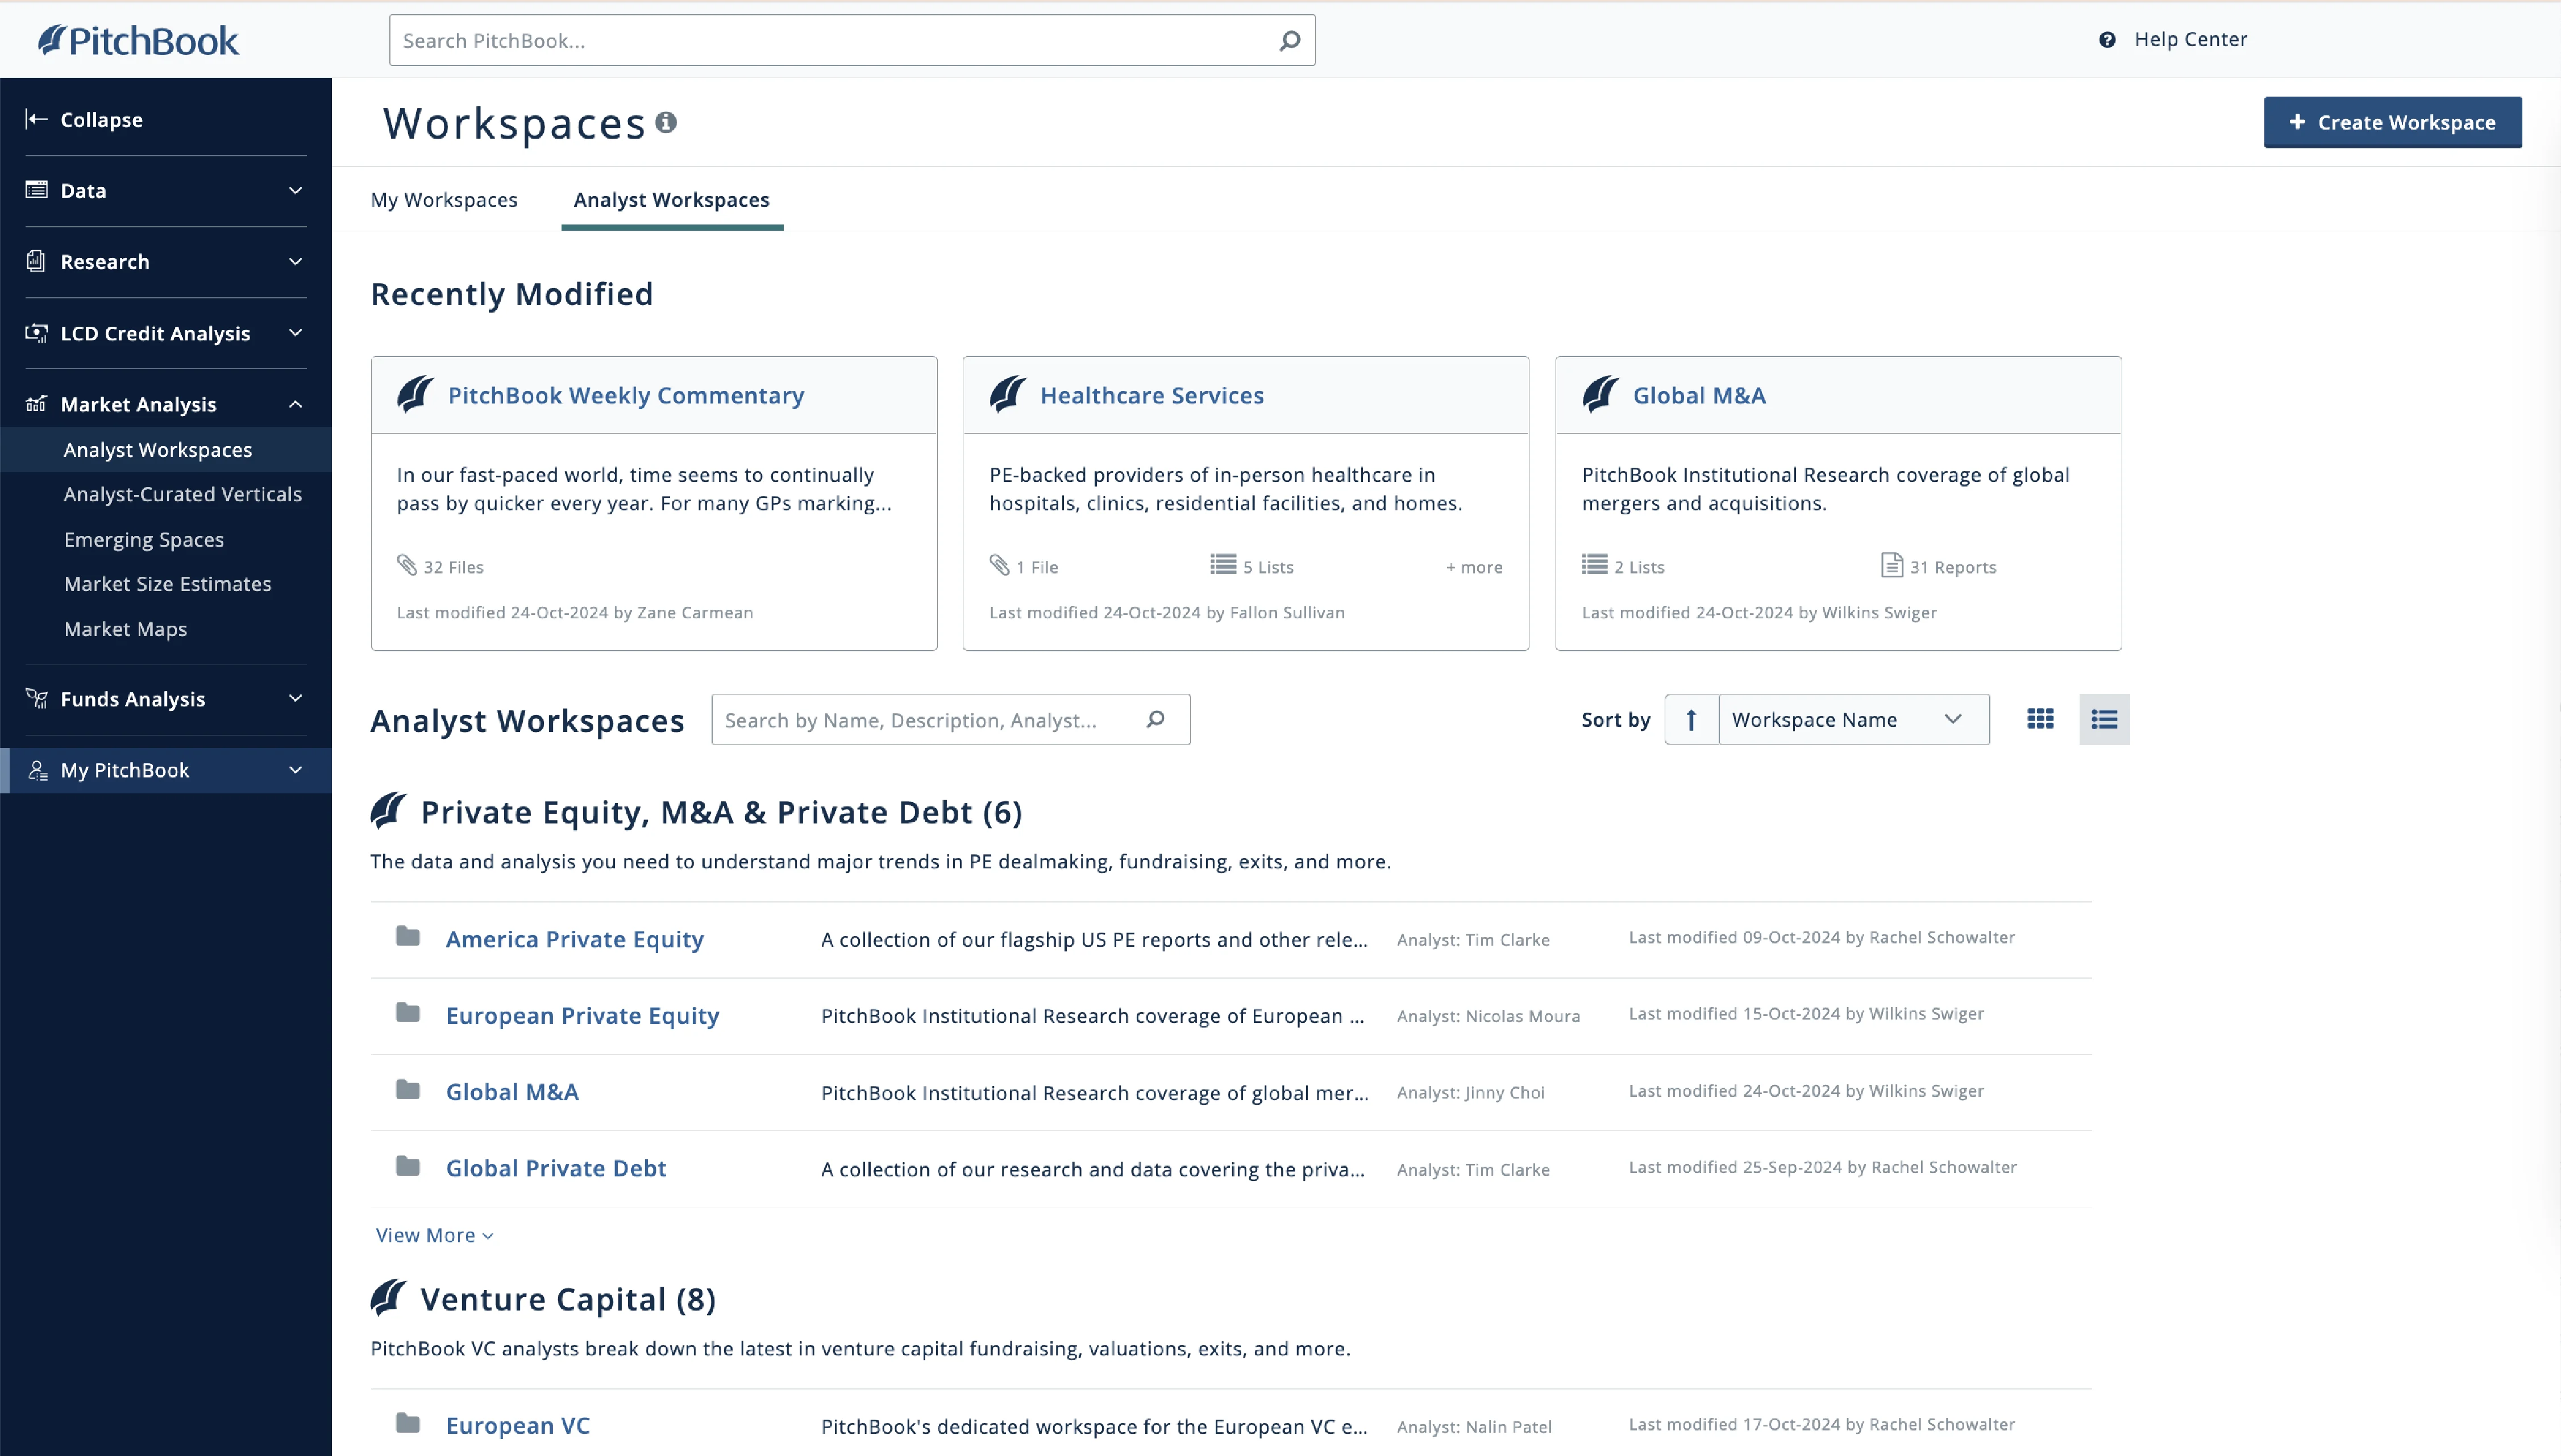Click the folder icon for America Private Equity

[408, 937]
